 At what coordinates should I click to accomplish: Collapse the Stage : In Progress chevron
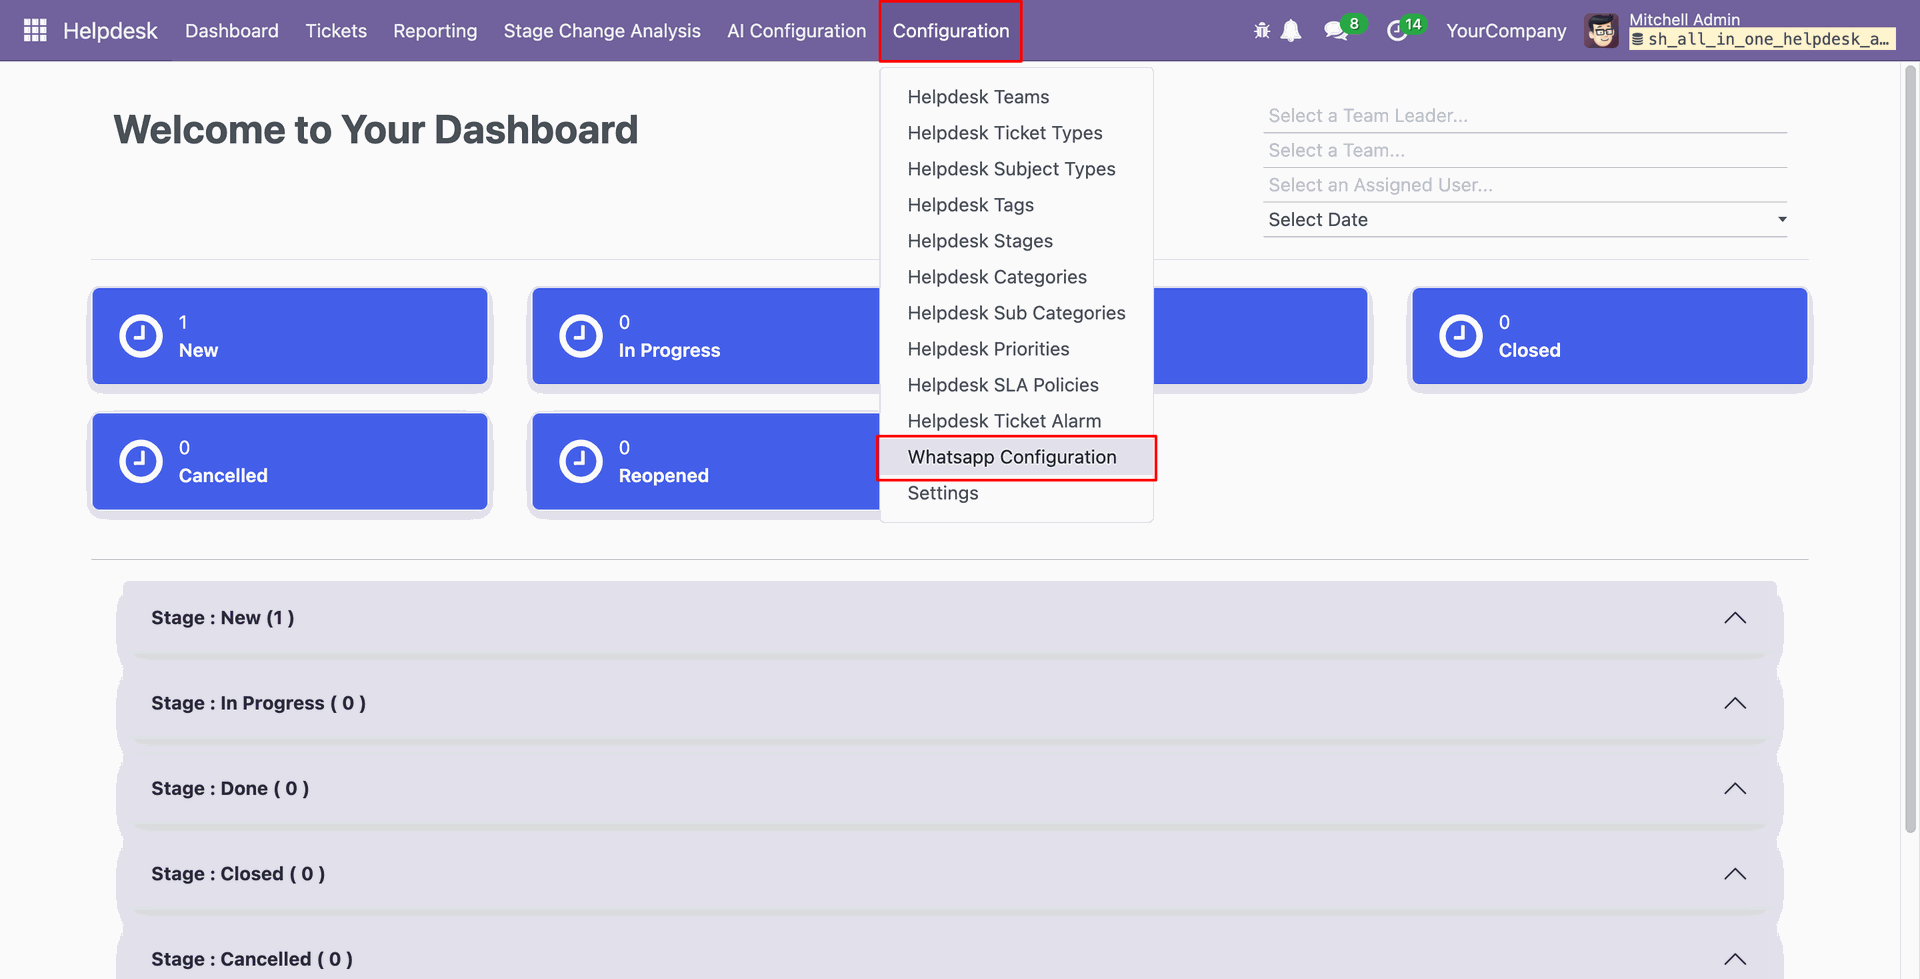[x=1735, y=703]
